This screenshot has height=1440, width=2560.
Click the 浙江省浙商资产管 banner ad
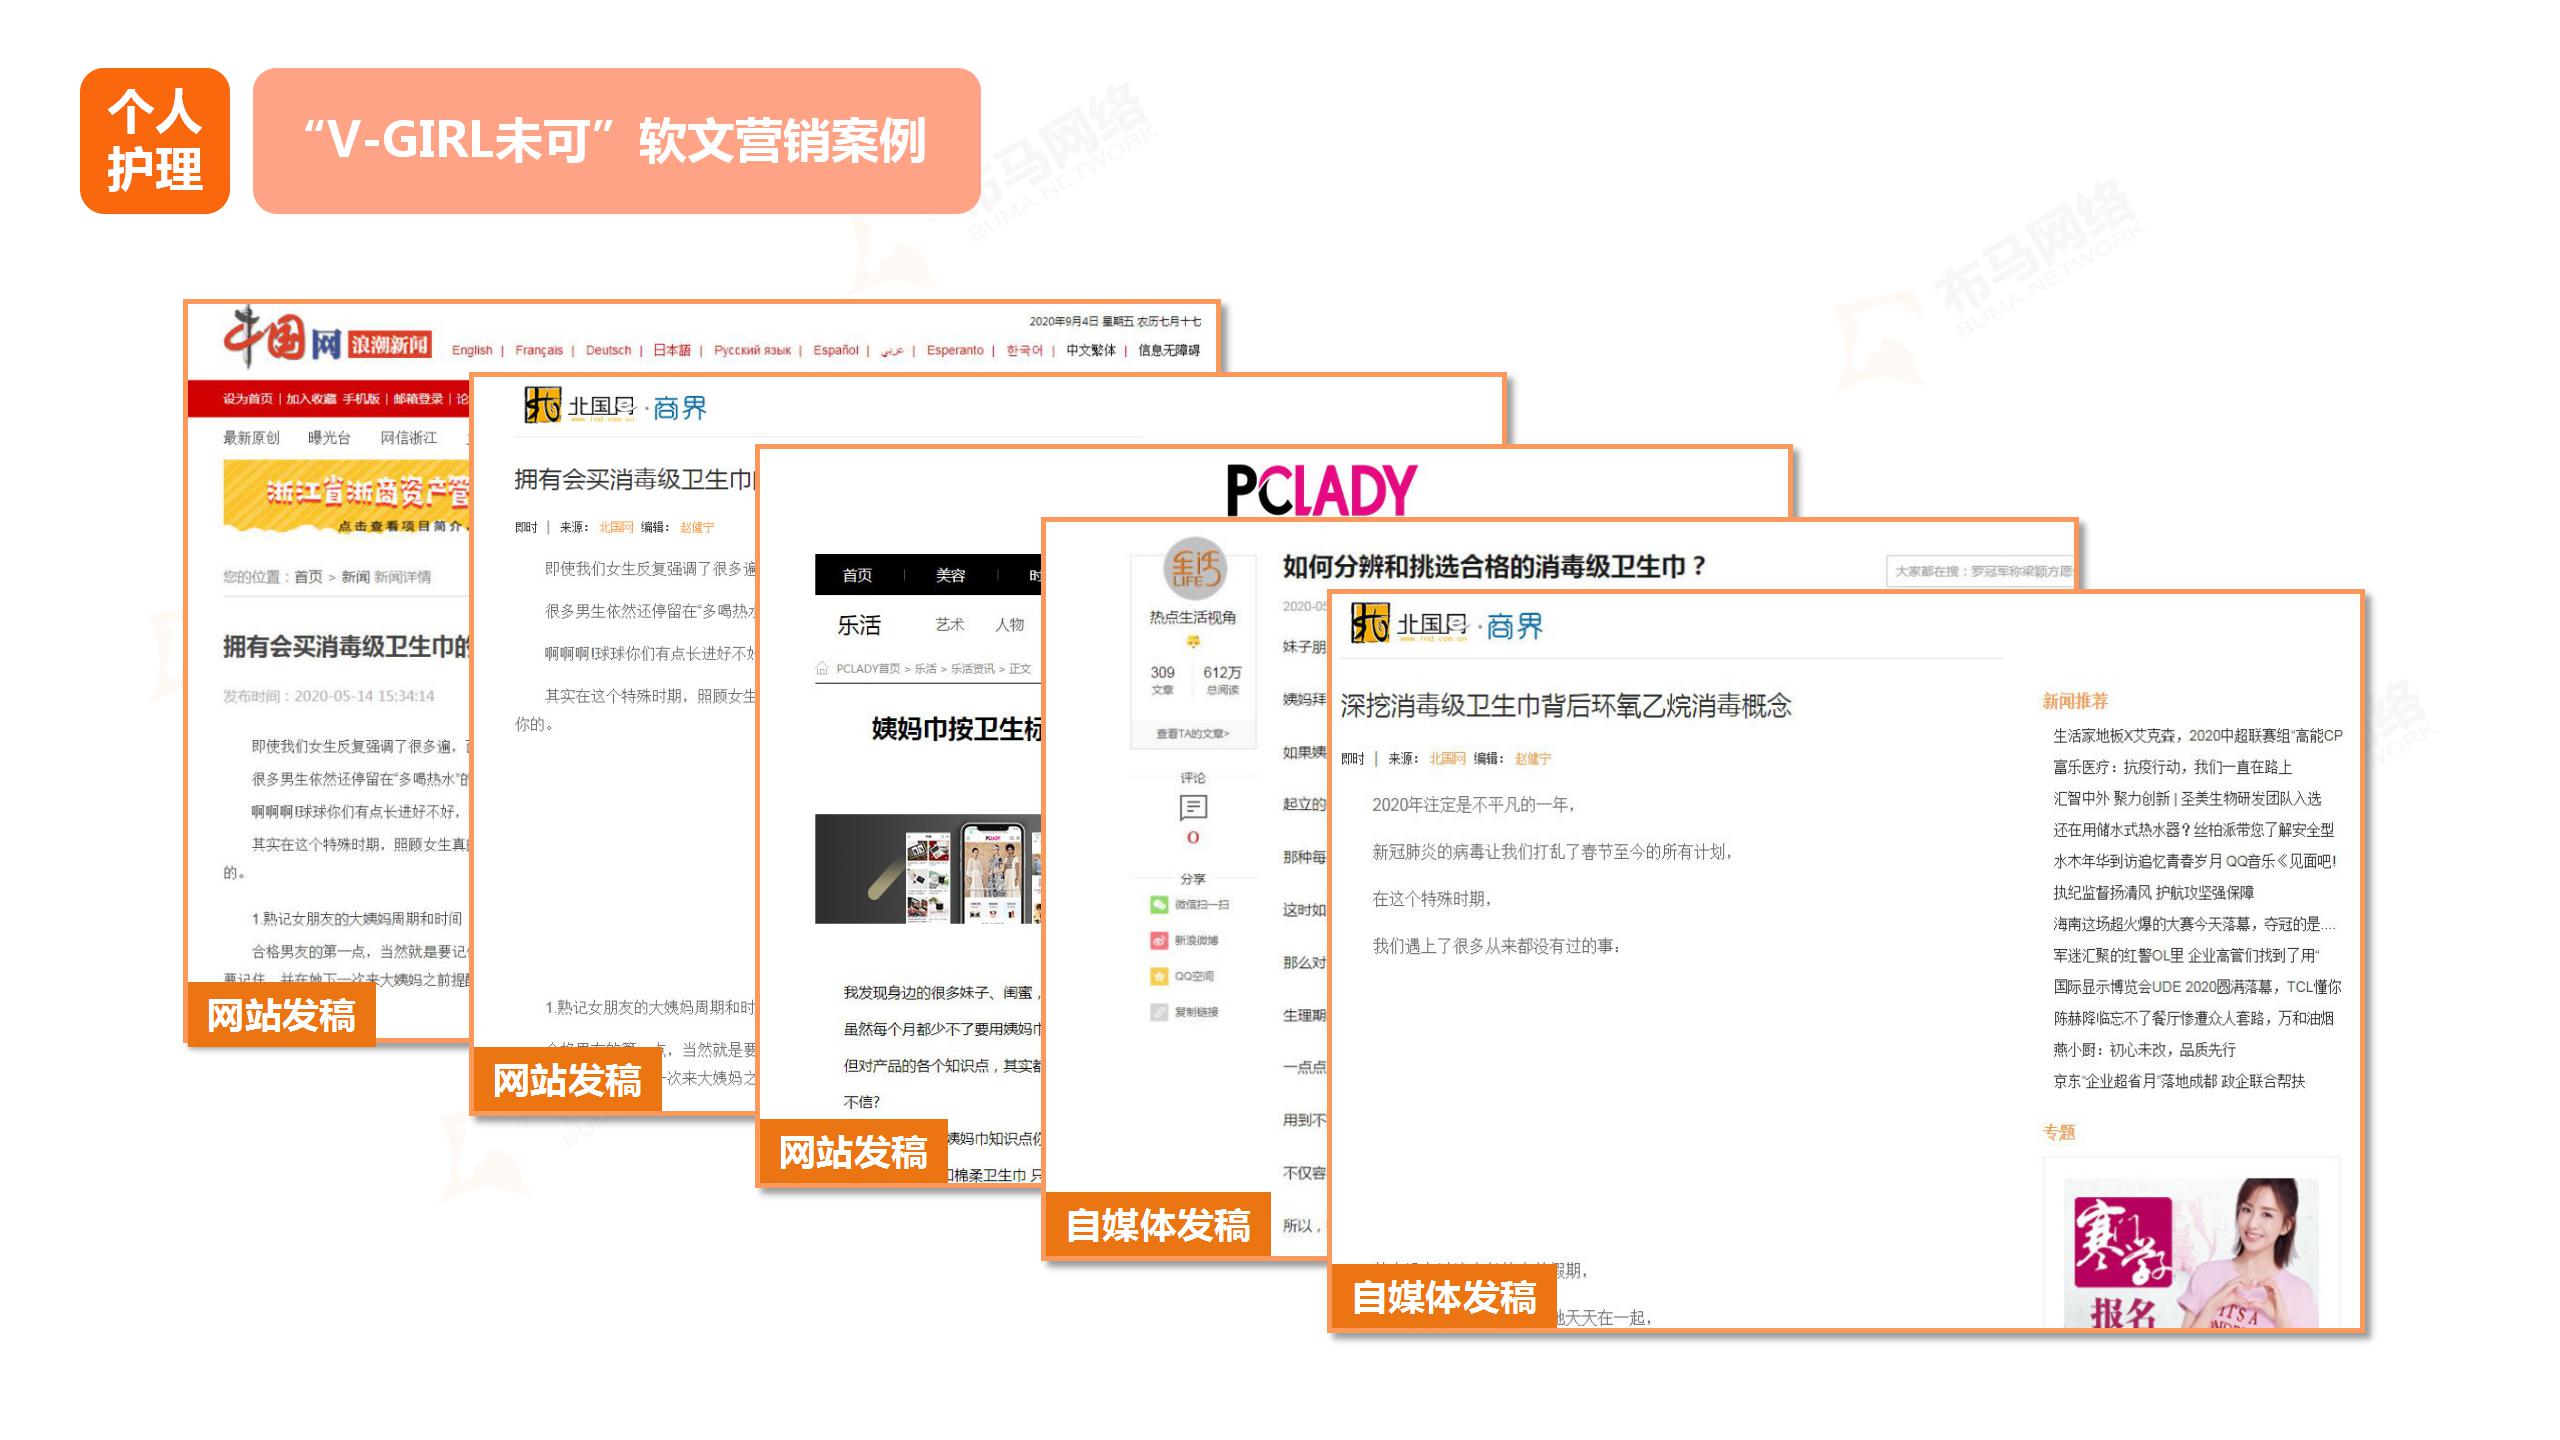(x=346, y=496)
